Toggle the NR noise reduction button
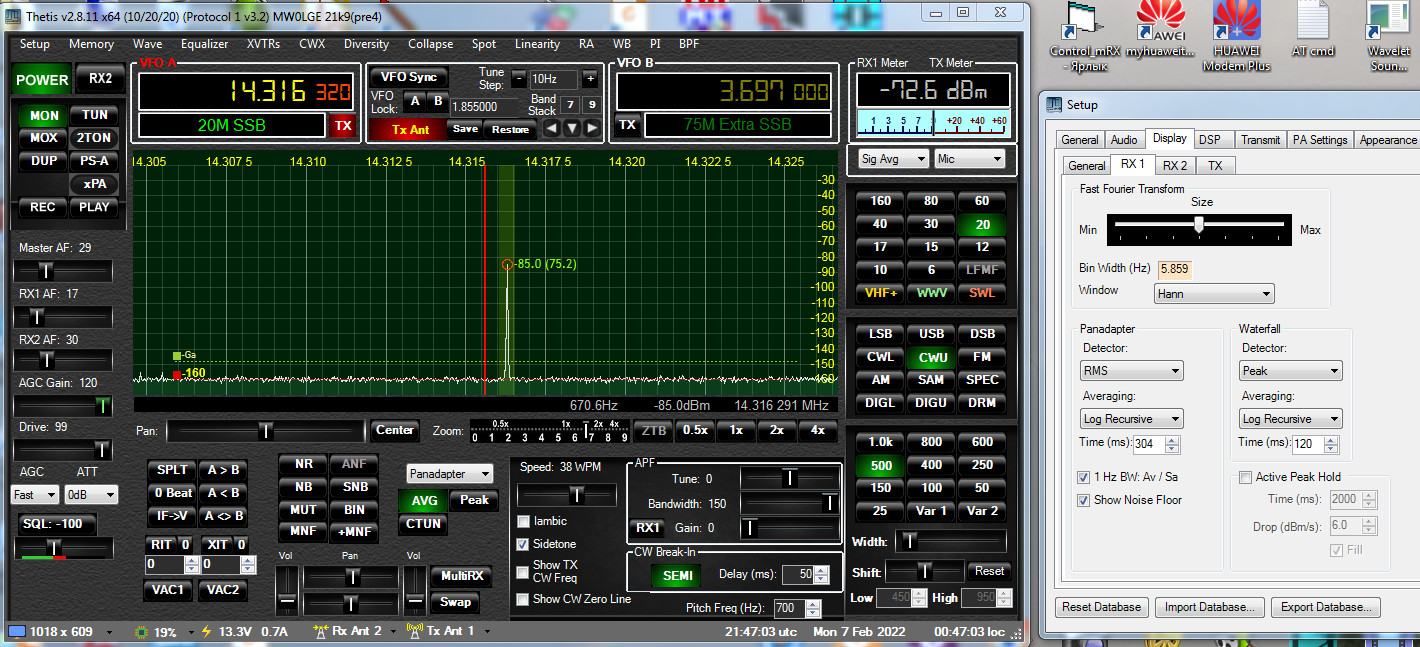Screen dimensions: 1420x647 (303, 464)
